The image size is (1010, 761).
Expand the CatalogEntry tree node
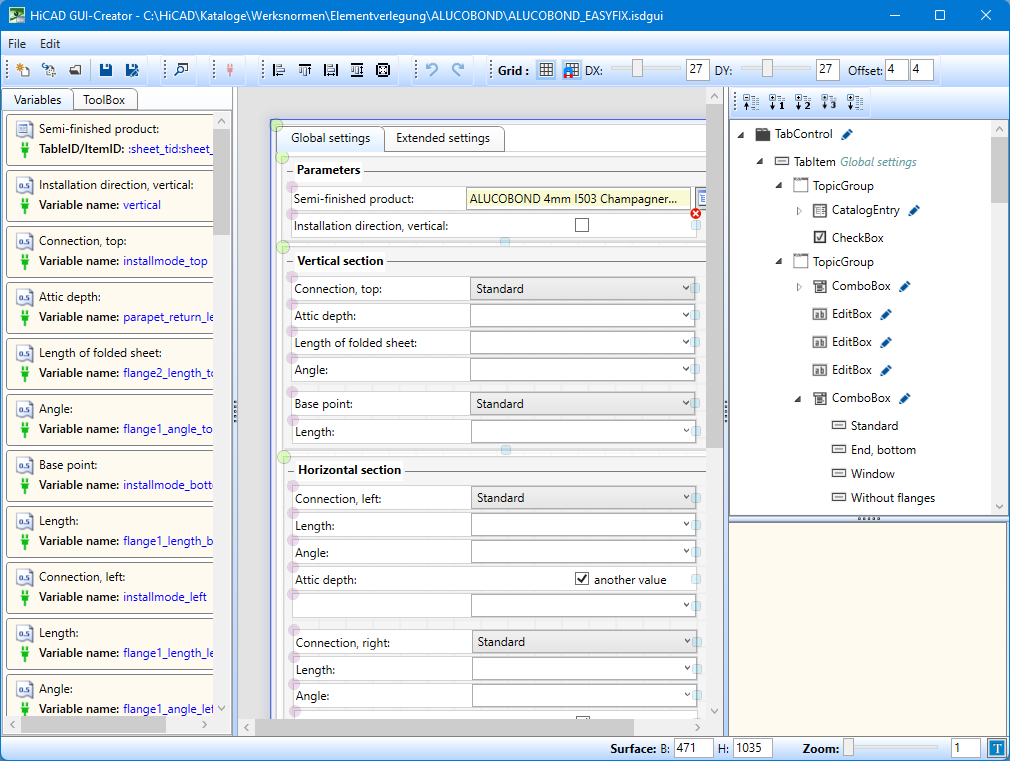click(799, 211)
